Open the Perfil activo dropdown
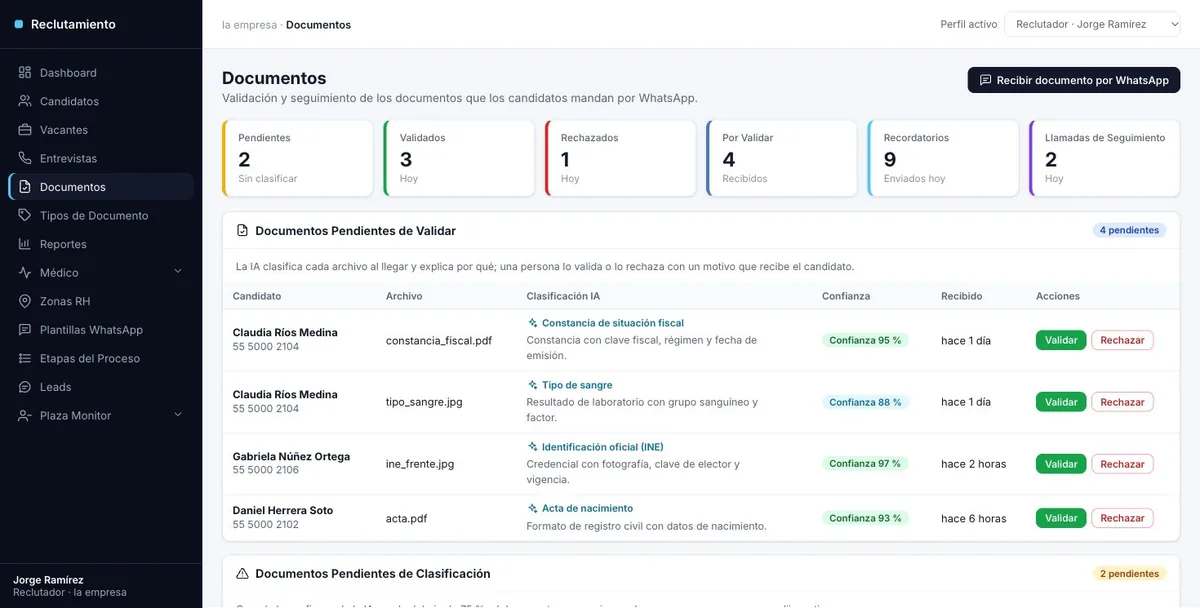1200x608 pixels. [x=1092, y=24]
